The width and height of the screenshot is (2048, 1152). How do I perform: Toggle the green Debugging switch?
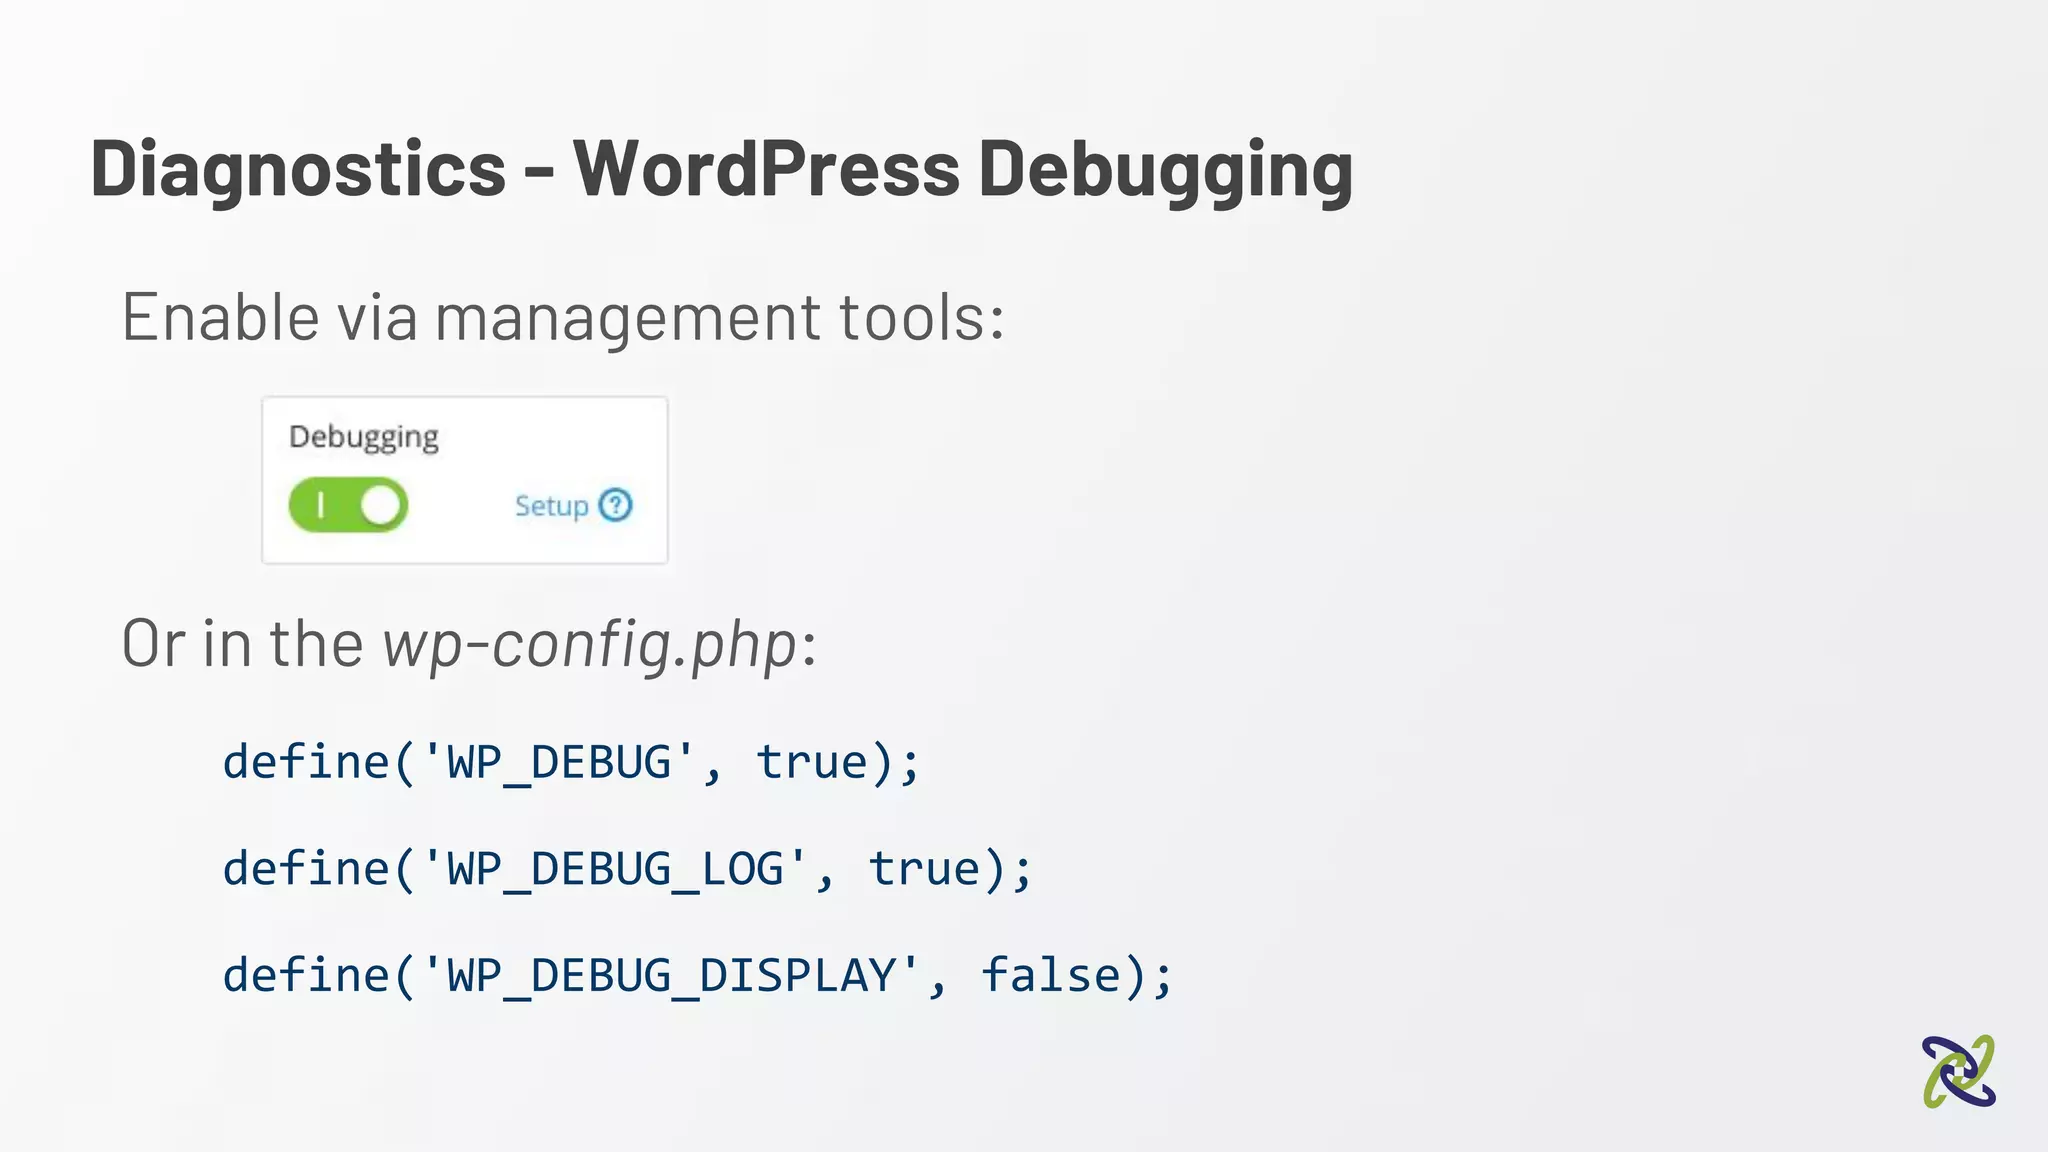(348, 505)
